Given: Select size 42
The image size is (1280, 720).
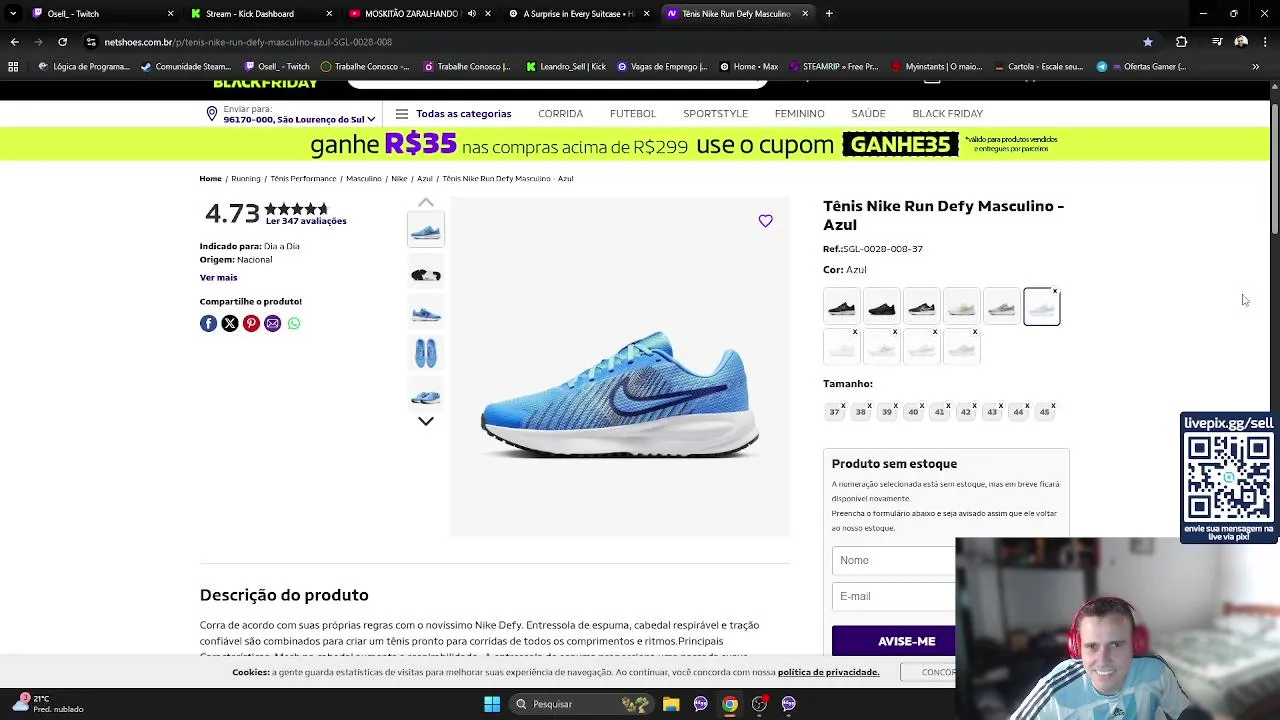Looking at the screenshot, I should (x=965, y=412).
